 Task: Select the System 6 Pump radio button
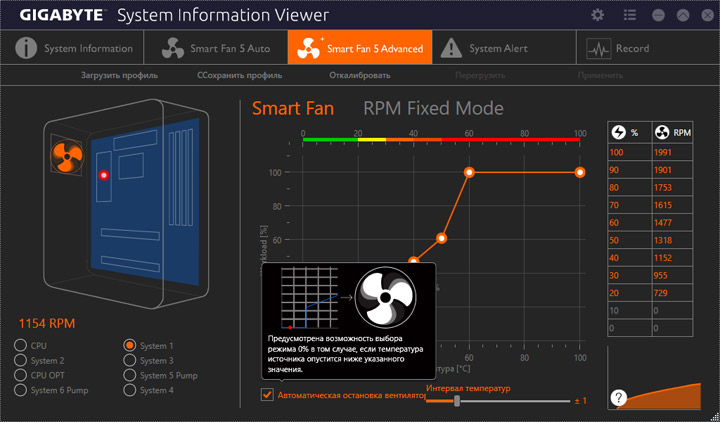click(20, 390)
